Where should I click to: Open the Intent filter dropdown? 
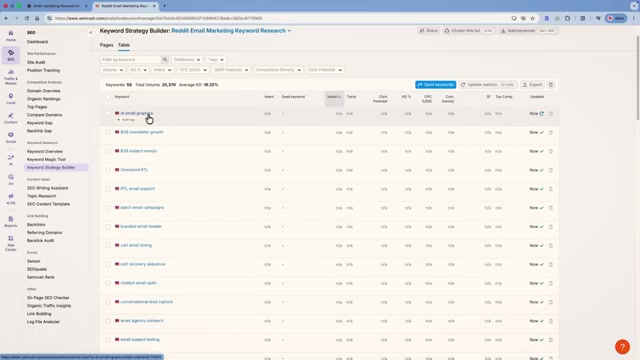[x=162, y=70]
